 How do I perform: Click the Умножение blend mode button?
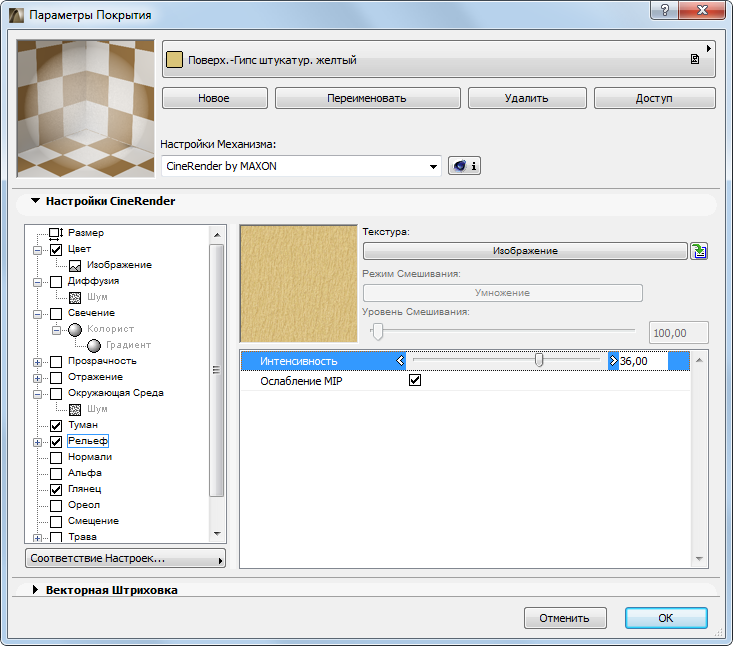(x=503, y=293)
